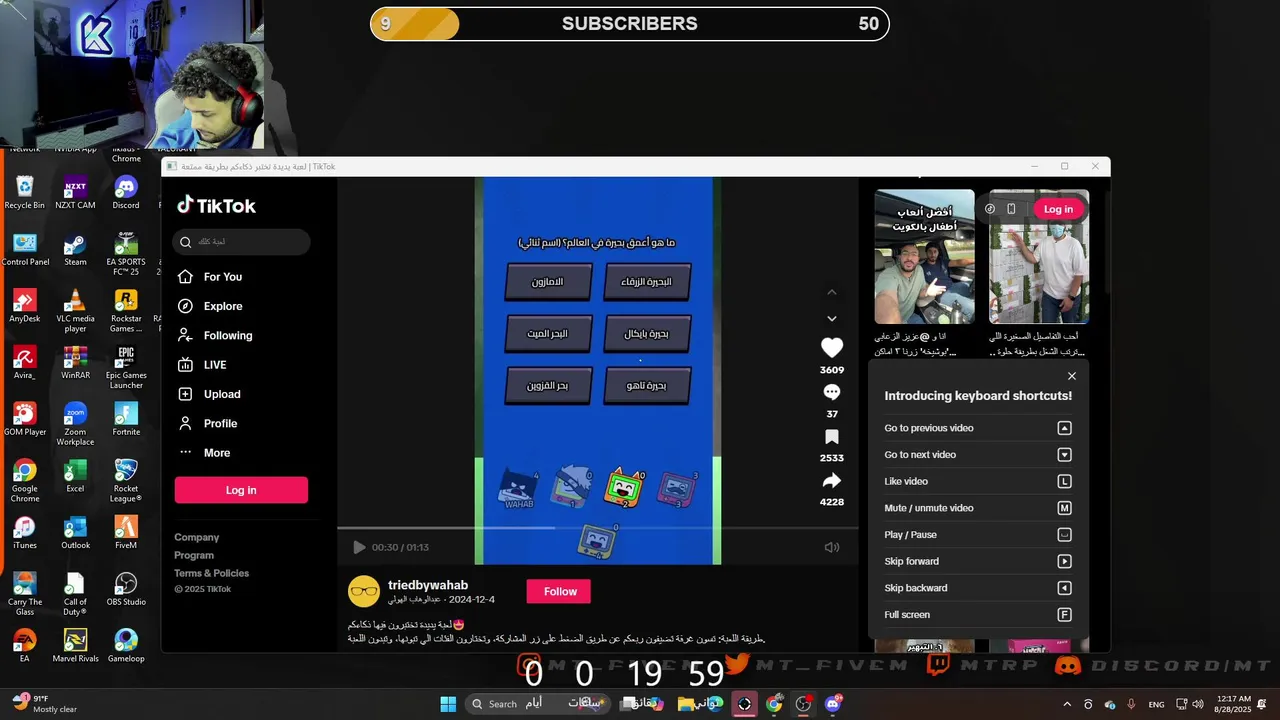Open the Windows Start menu
Viewport: 1280px width, 720px height.
point(448,704)
